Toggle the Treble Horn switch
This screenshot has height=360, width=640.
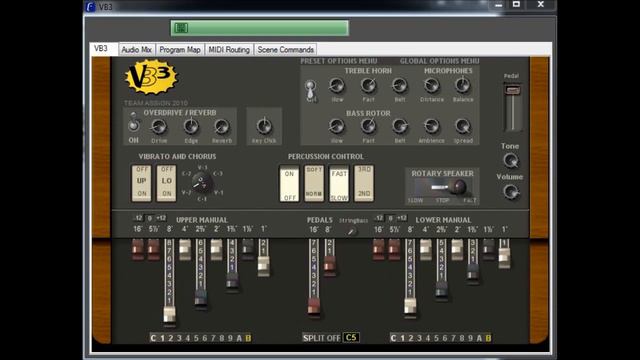(x=311, y=89)
